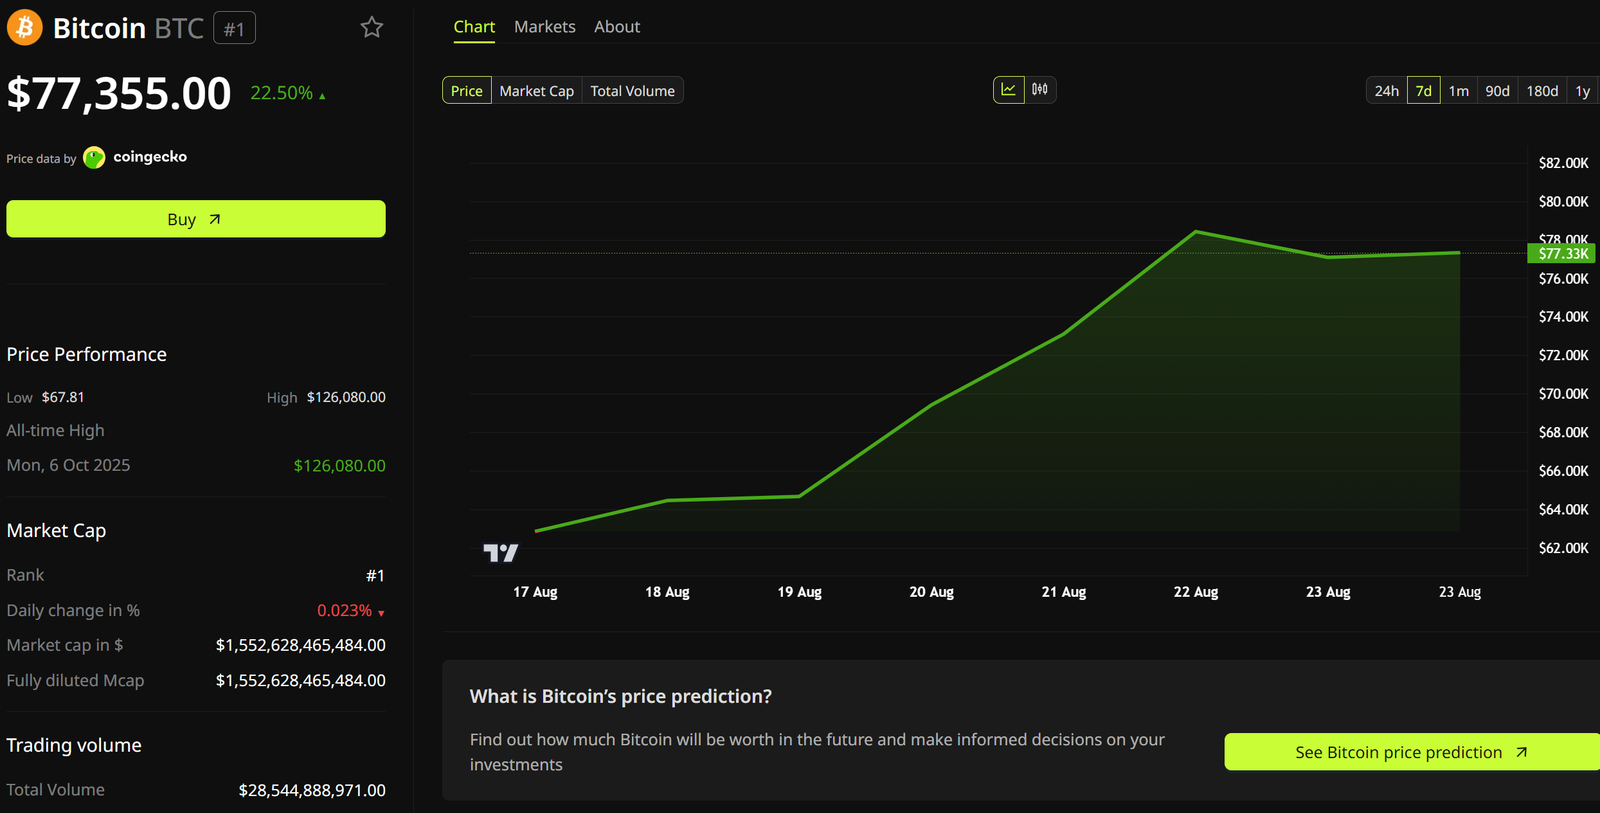Image resolution: width=1600 pixels, height=813 pixels.
Task: Click the green price change arrow
Action: coord(322,96)
